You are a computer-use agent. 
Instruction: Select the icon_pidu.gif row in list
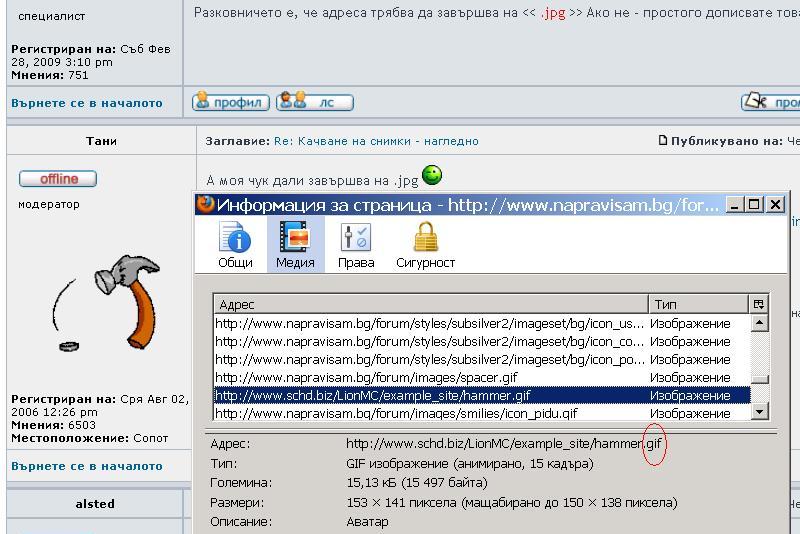(430, 413)
